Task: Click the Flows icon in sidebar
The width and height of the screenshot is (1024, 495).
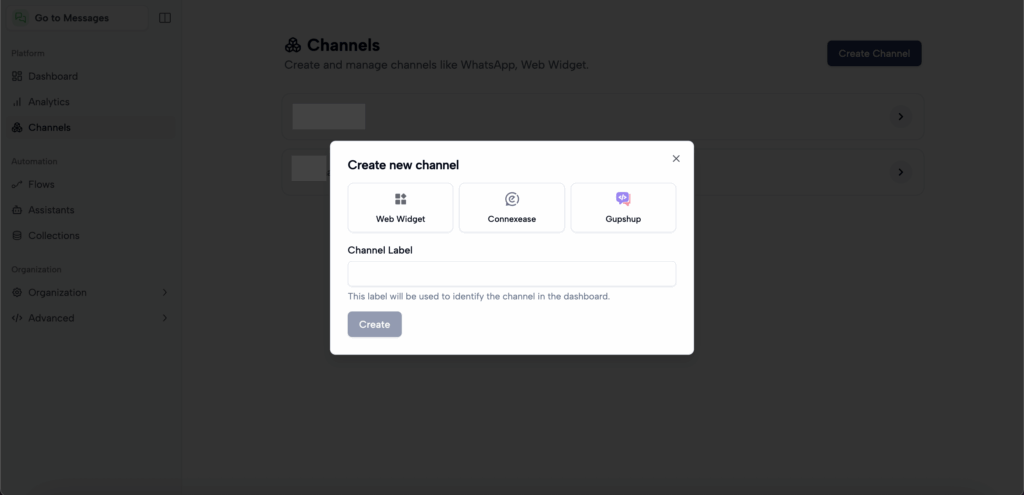Action: (x=17, y=184)
